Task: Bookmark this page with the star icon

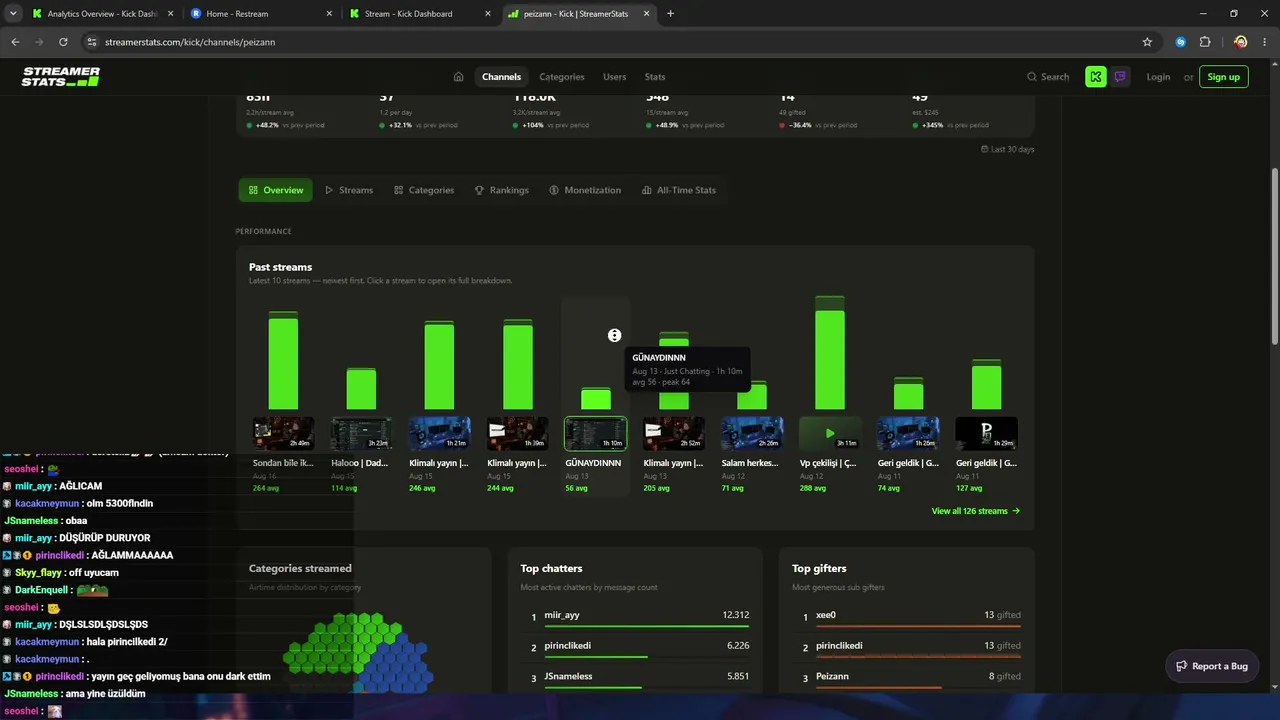Action: pos(1147,42)
